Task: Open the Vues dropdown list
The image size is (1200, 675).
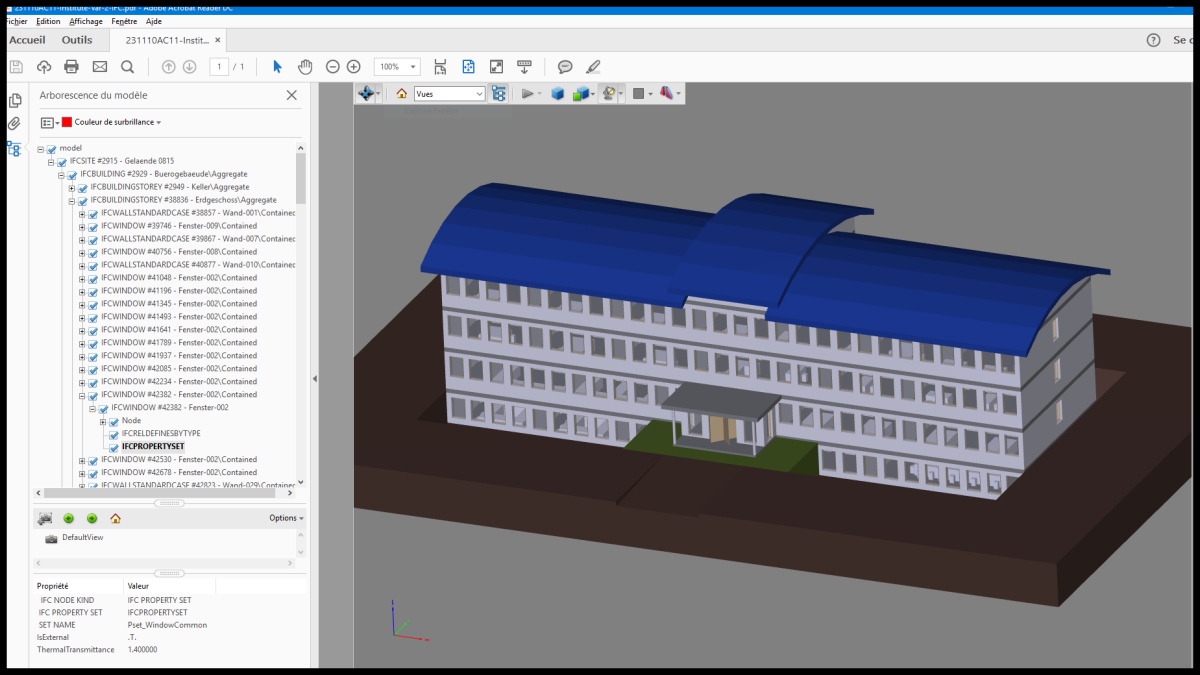Action: (449, 93)
